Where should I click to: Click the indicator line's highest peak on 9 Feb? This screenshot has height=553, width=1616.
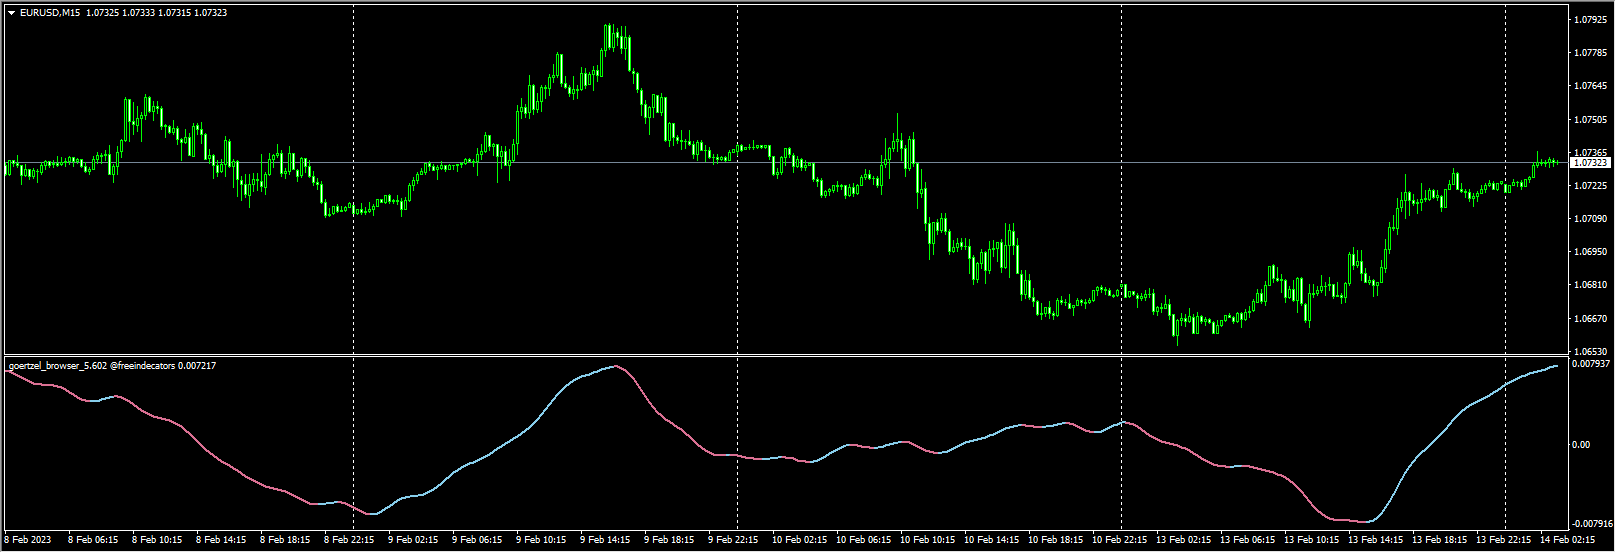614,366
